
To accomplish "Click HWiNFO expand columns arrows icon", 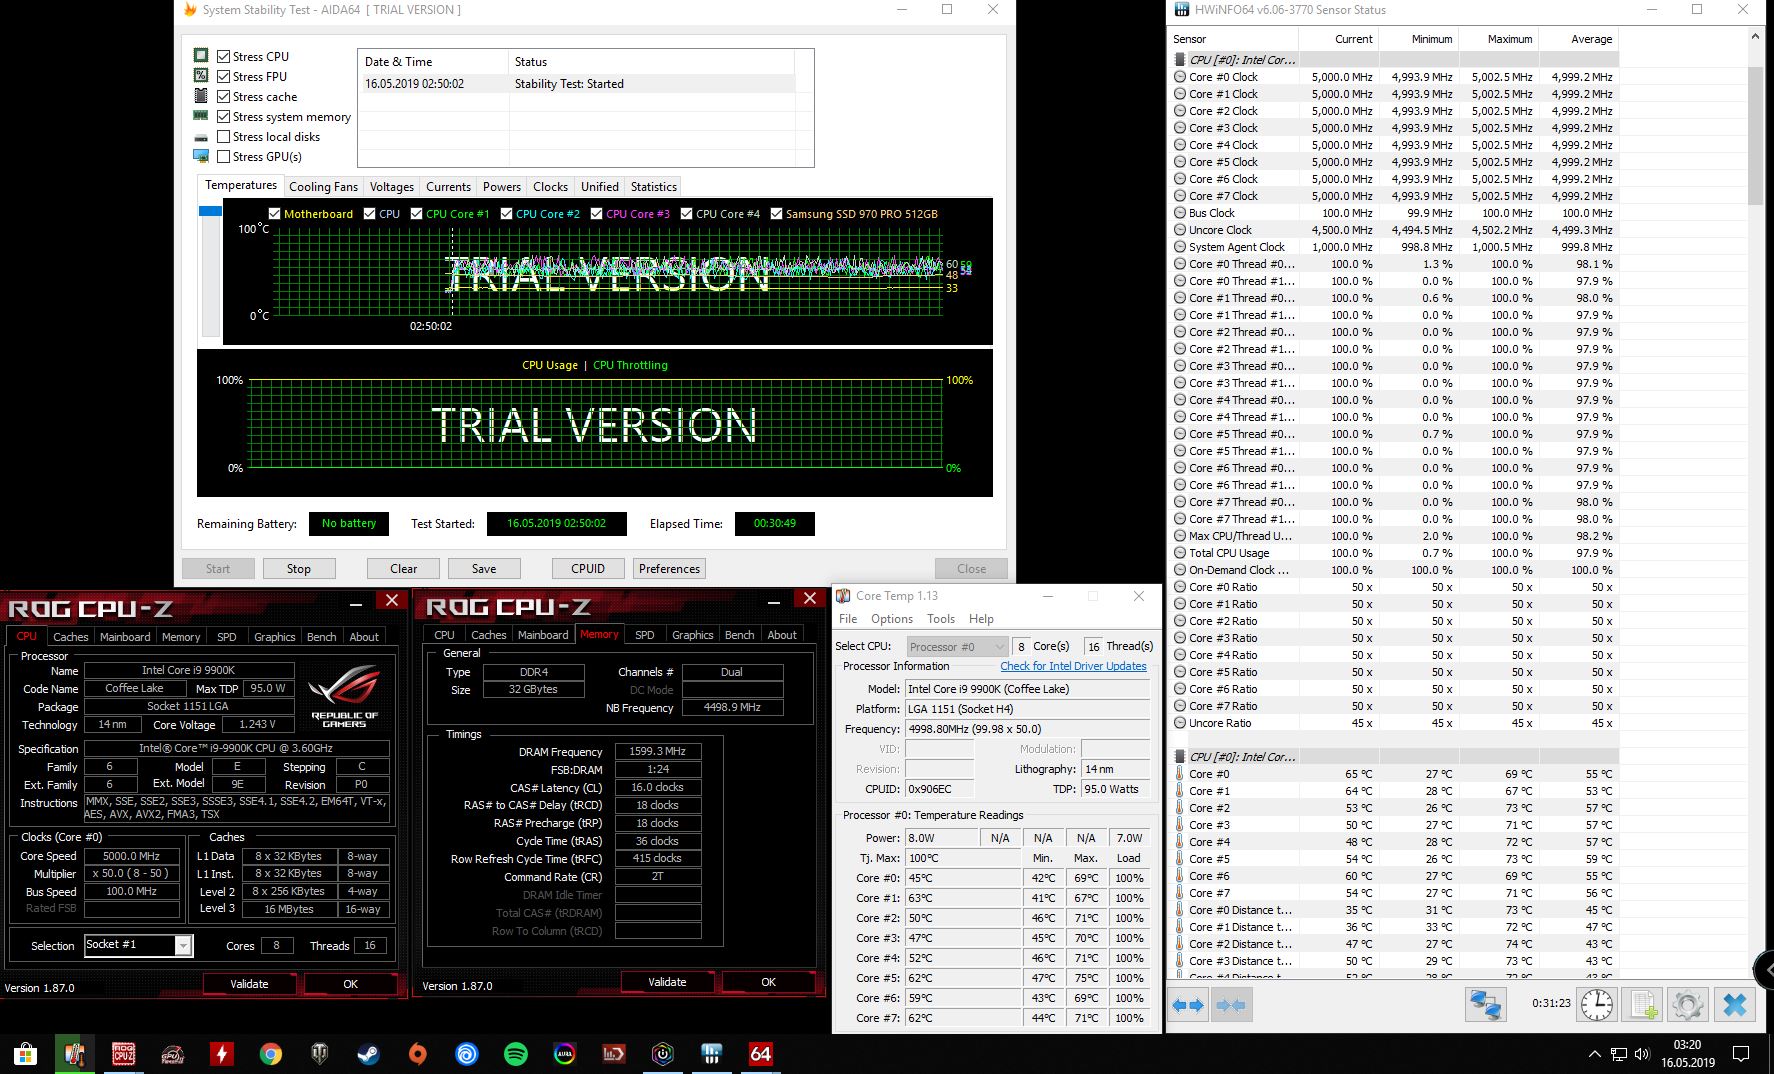I will (x=1188, y=1004).
